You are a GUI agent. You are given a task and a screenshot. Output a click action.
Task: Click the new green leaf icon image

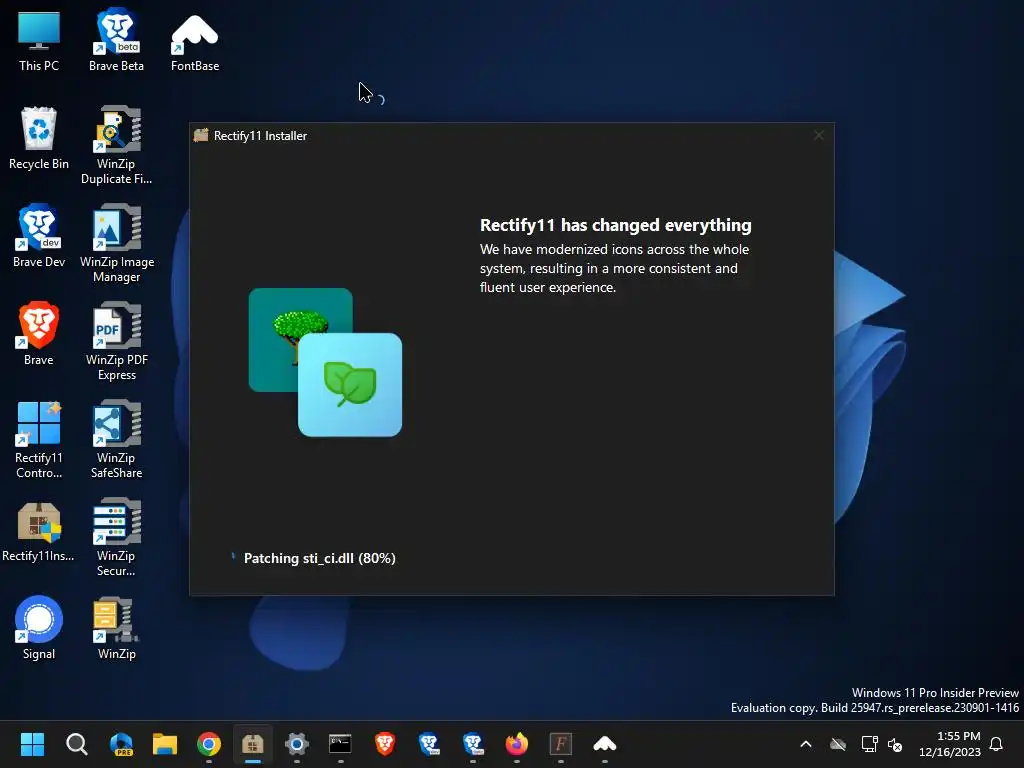tap(350, 385)
